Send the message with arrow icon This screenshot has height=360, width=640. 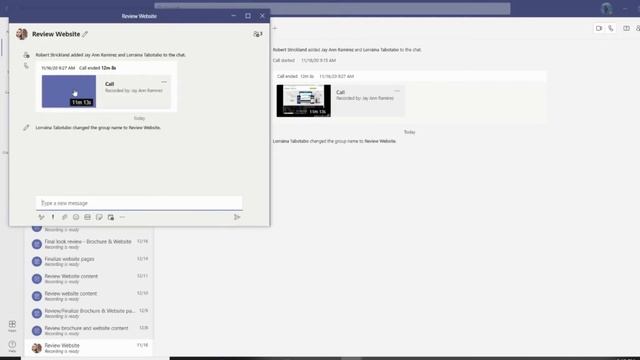point(237,217)
